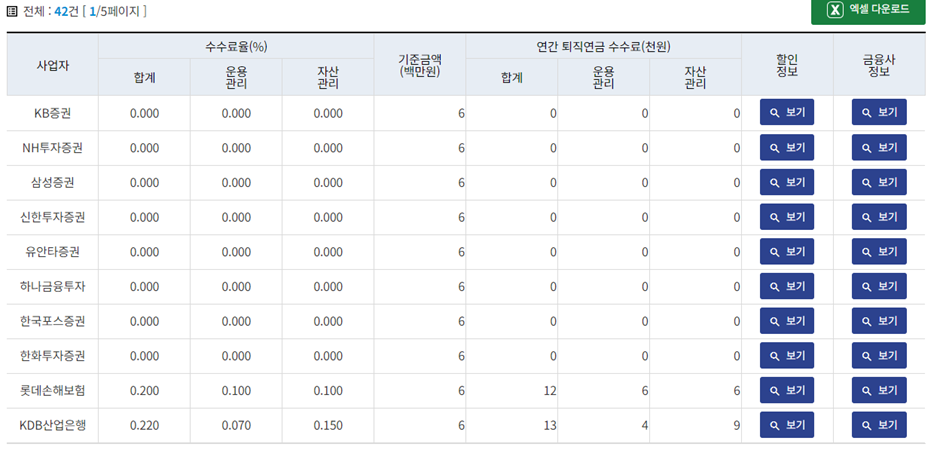Select the 0.150 asset fee rate cell
Viewport: 940px width, 453px height.
point(328,426)
